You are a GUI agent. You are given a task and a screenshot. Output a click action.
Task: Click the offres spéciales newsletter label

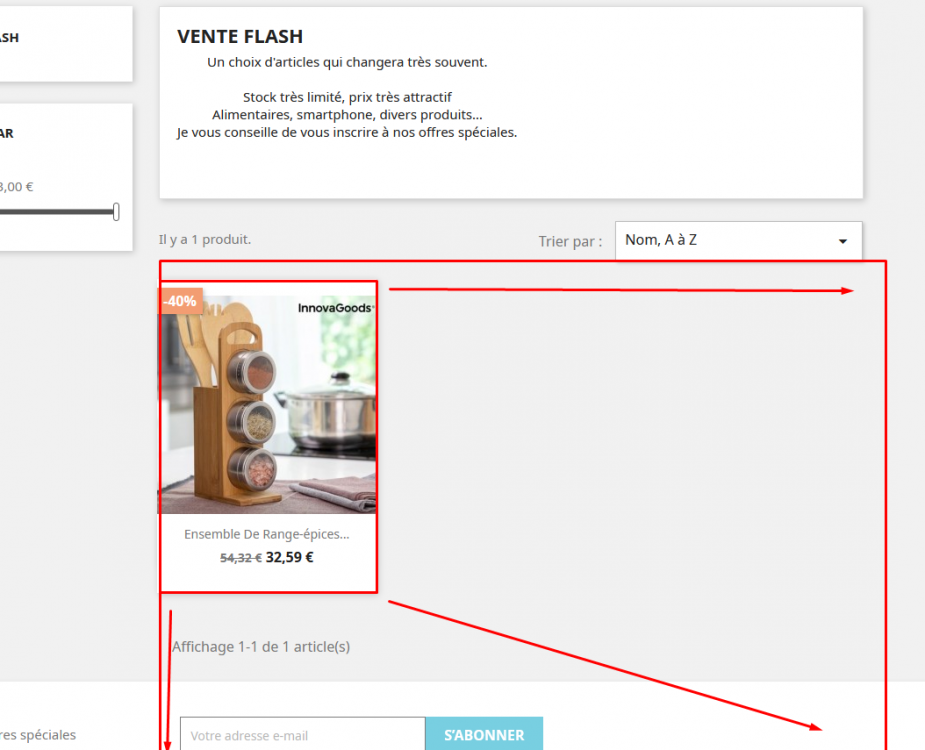coord(38,735)
